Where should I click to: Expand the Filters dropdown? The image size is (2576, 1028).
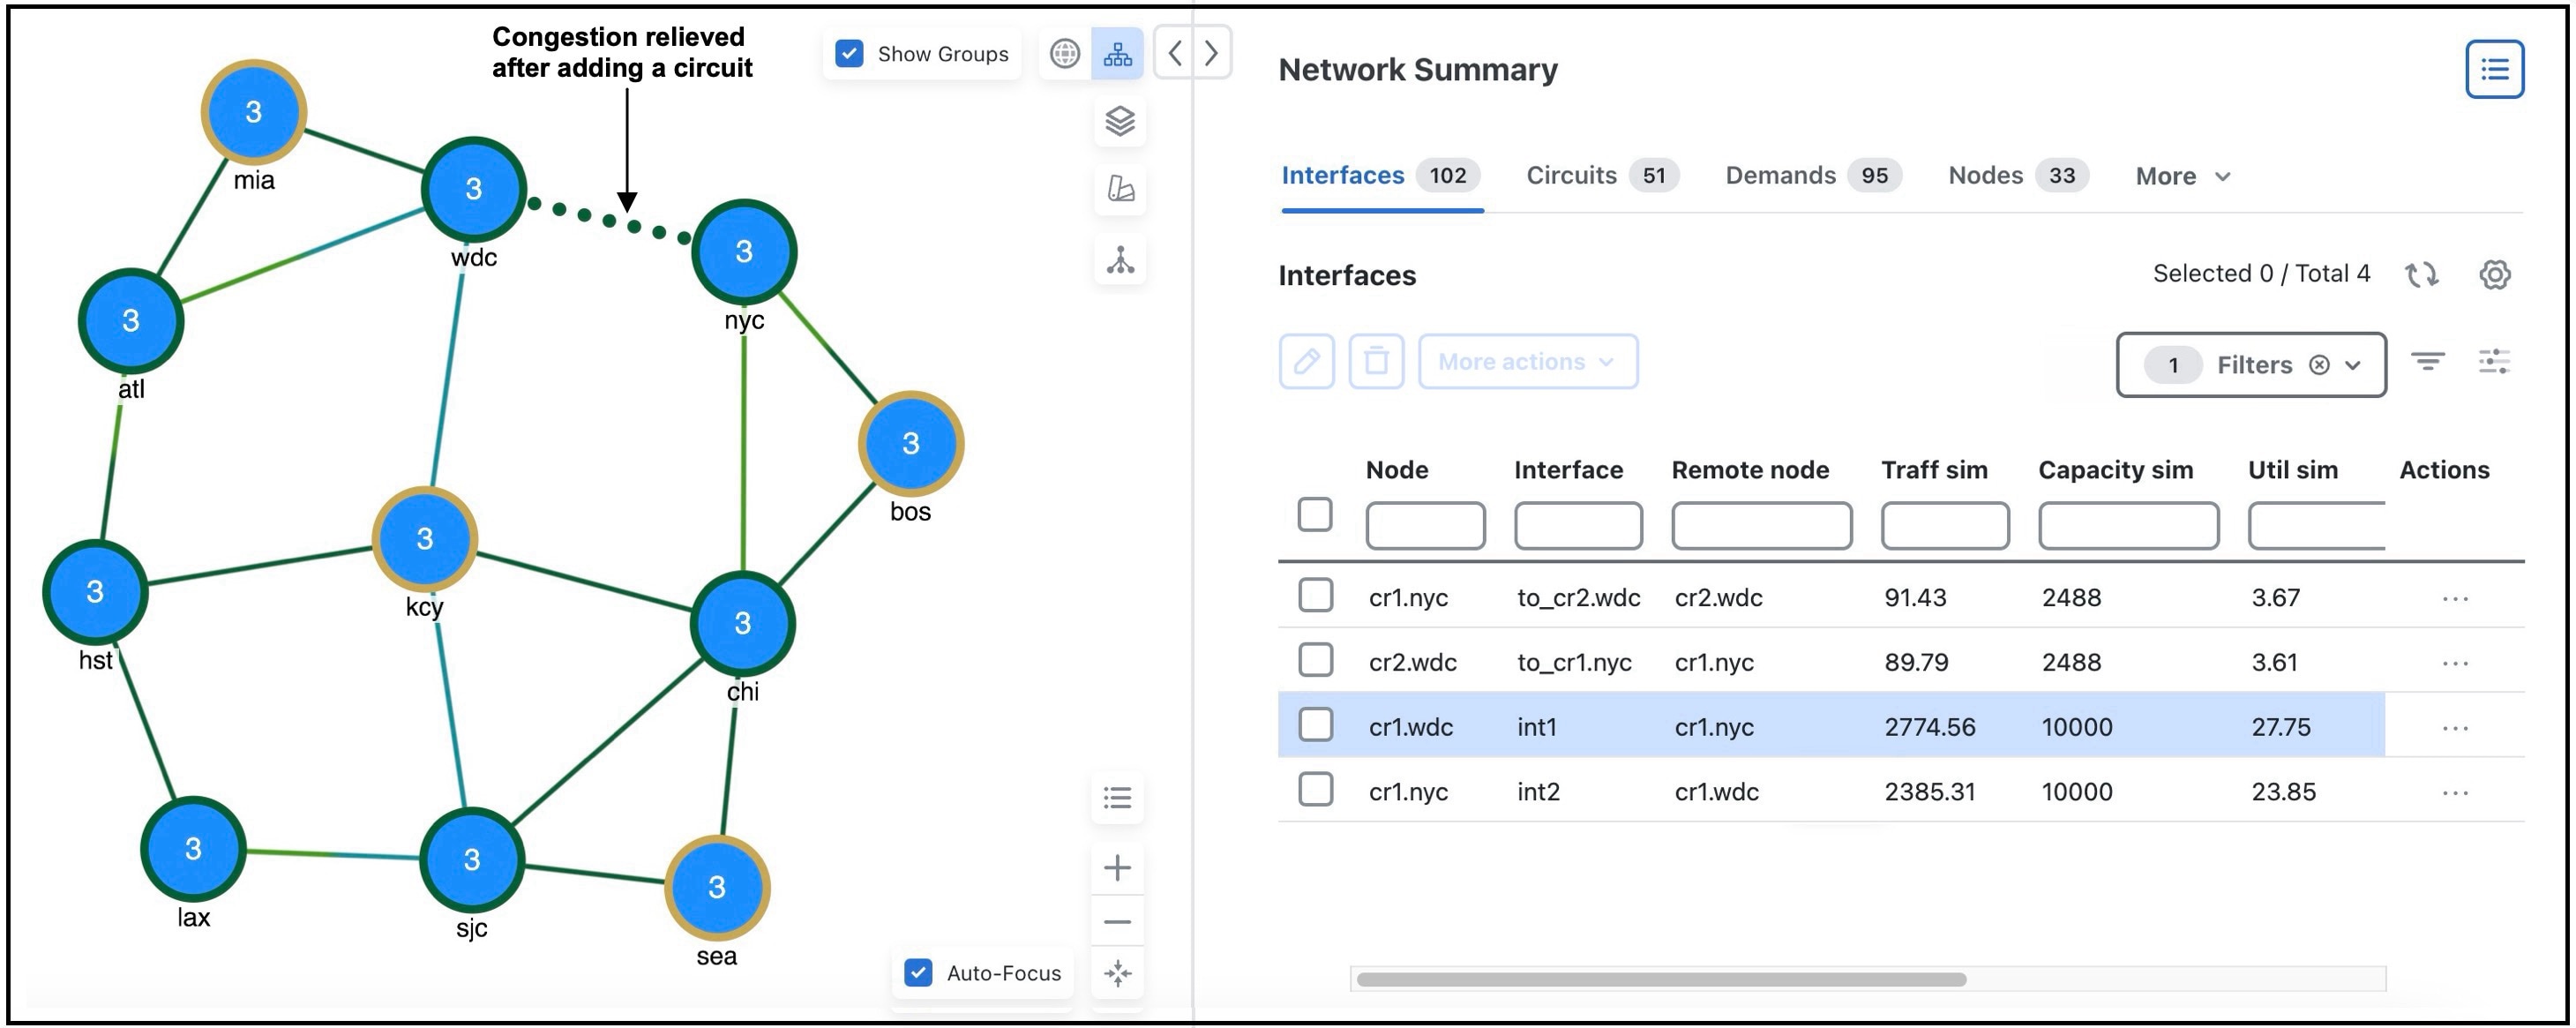2352,364
